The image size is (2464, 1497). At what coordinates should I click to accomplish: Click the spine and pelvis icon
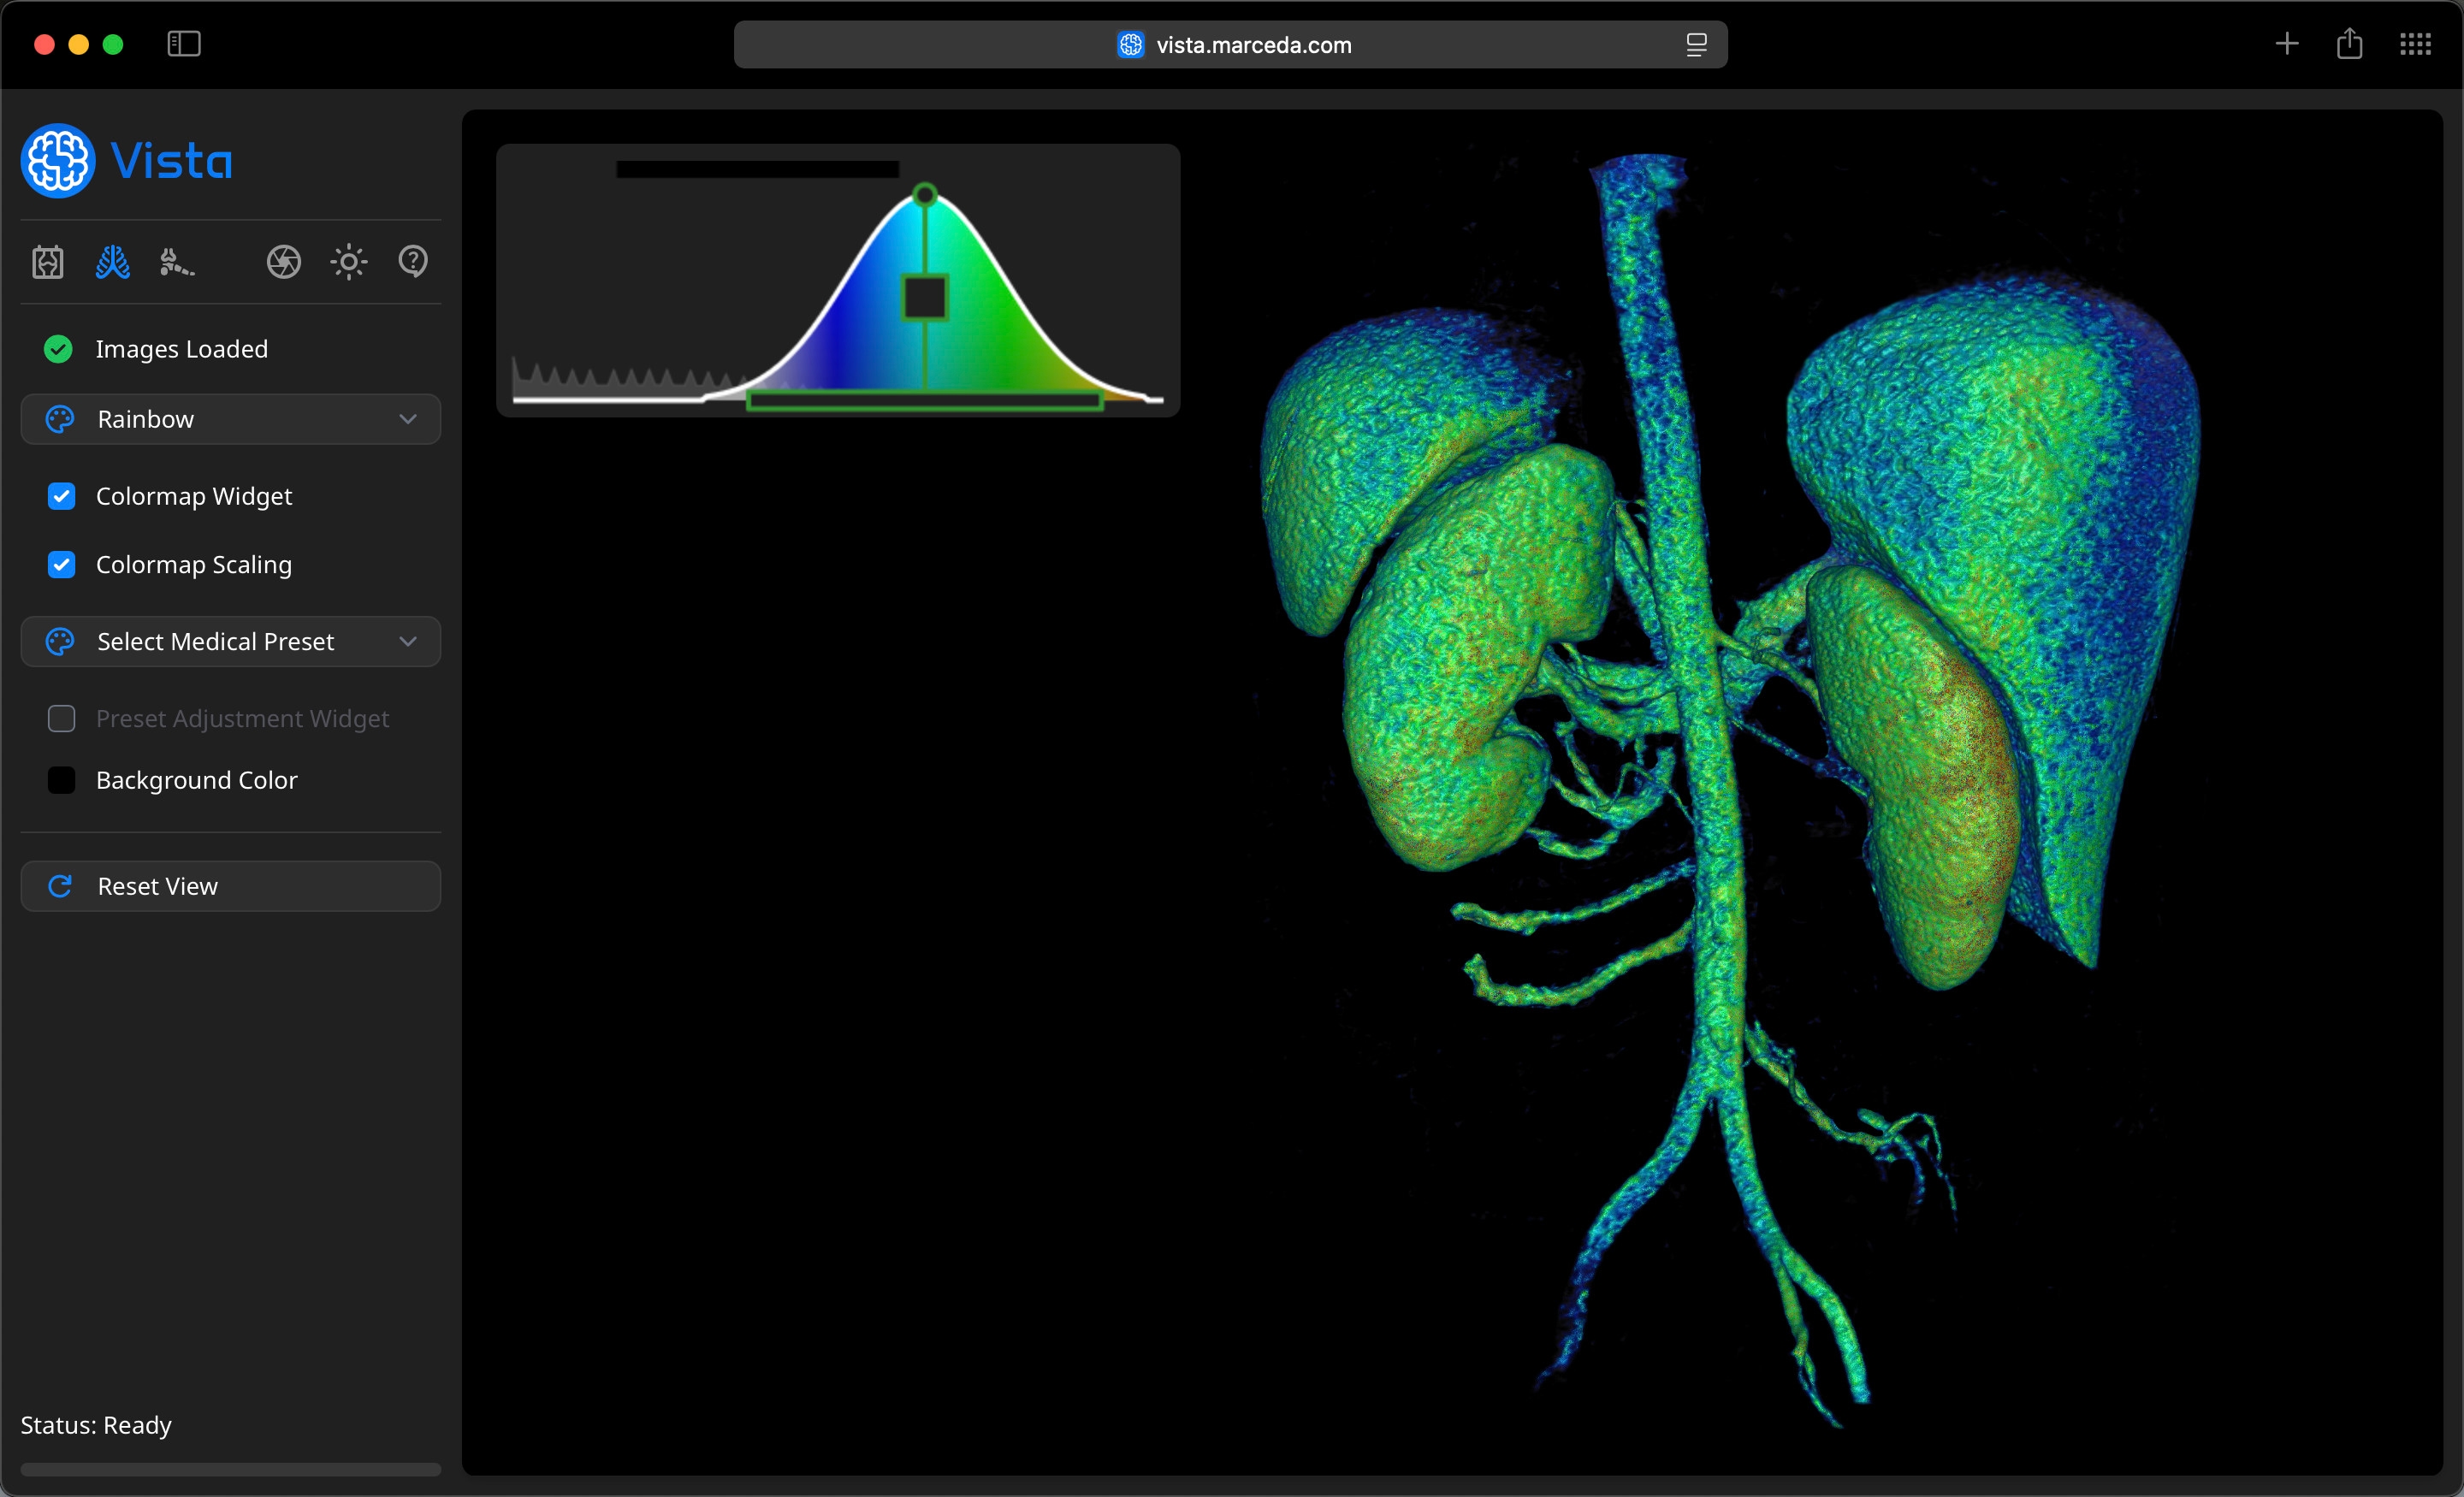pos(176,262)
